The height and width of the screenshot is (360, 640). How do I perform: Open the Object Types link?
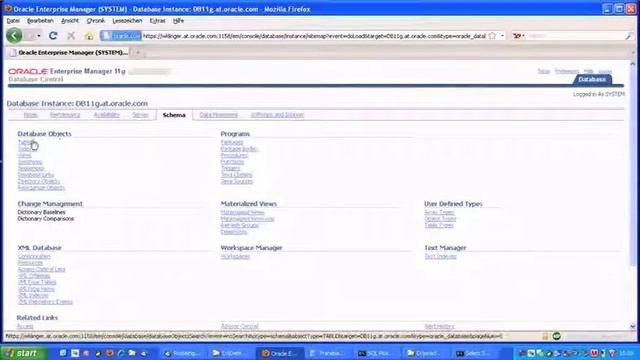440,219
